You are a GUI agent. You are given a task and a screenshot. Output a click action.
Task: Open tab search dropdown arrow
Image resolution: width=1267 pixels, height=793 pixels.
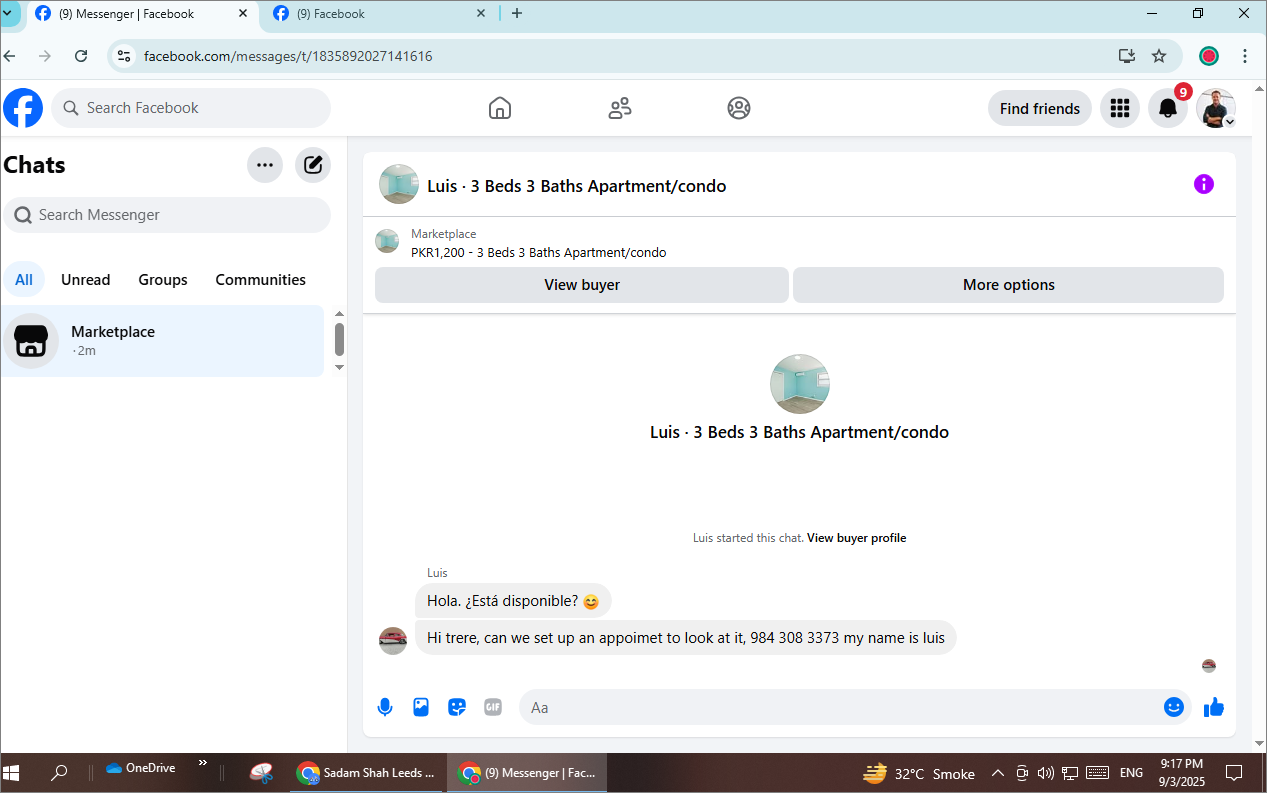[x=8, y=13]
